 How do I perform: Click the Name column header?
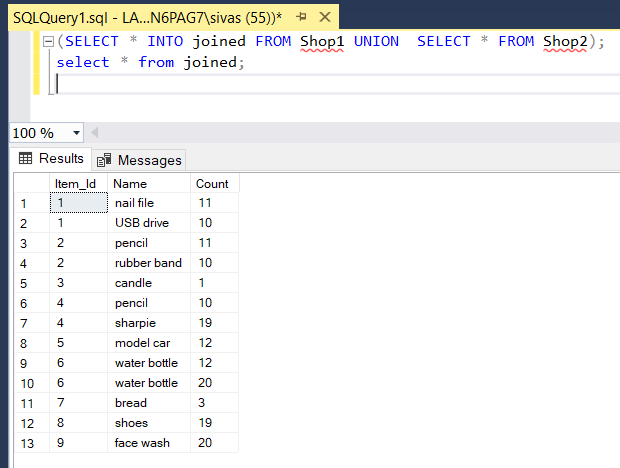(x=130, y=184)
